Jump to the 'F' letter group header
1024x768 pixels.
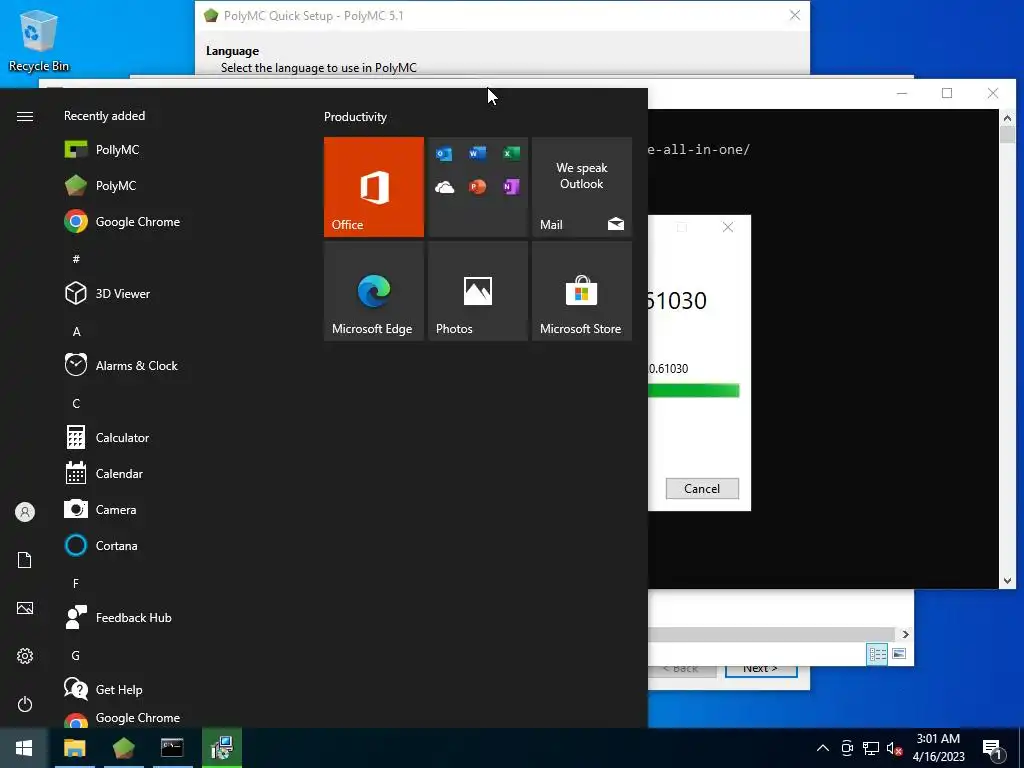coord(76,583)
